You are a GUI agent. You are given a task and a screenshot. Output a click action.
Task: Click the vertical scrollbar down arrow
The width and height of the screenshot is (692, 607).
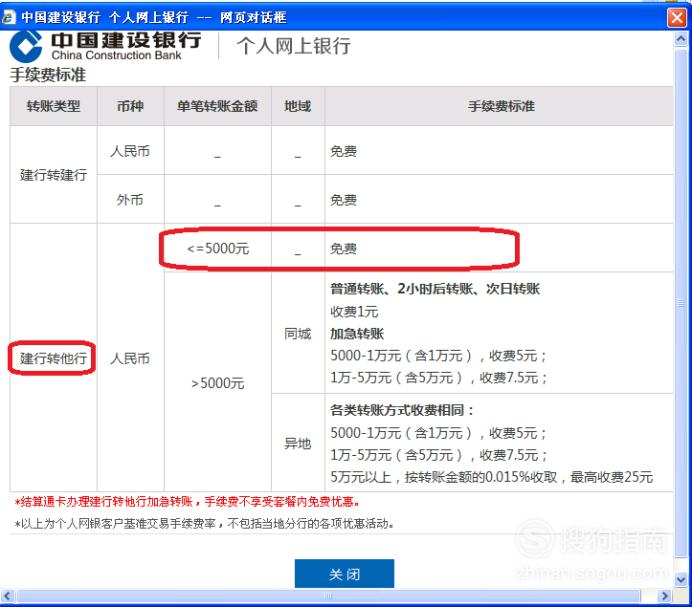[681, 579]
